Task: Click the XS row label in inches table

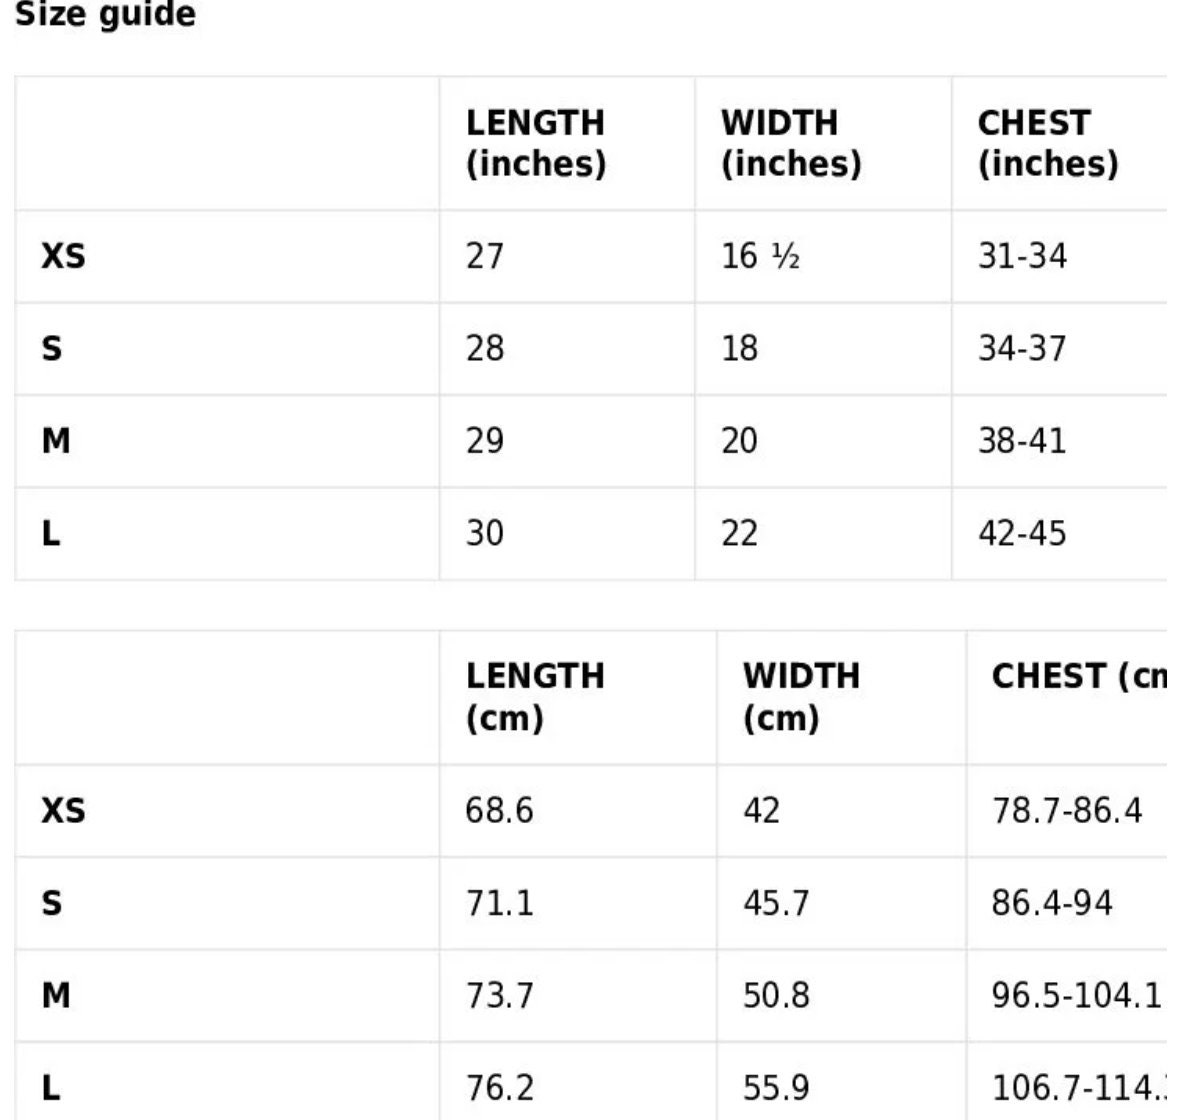Action: (x=63, y=257)
